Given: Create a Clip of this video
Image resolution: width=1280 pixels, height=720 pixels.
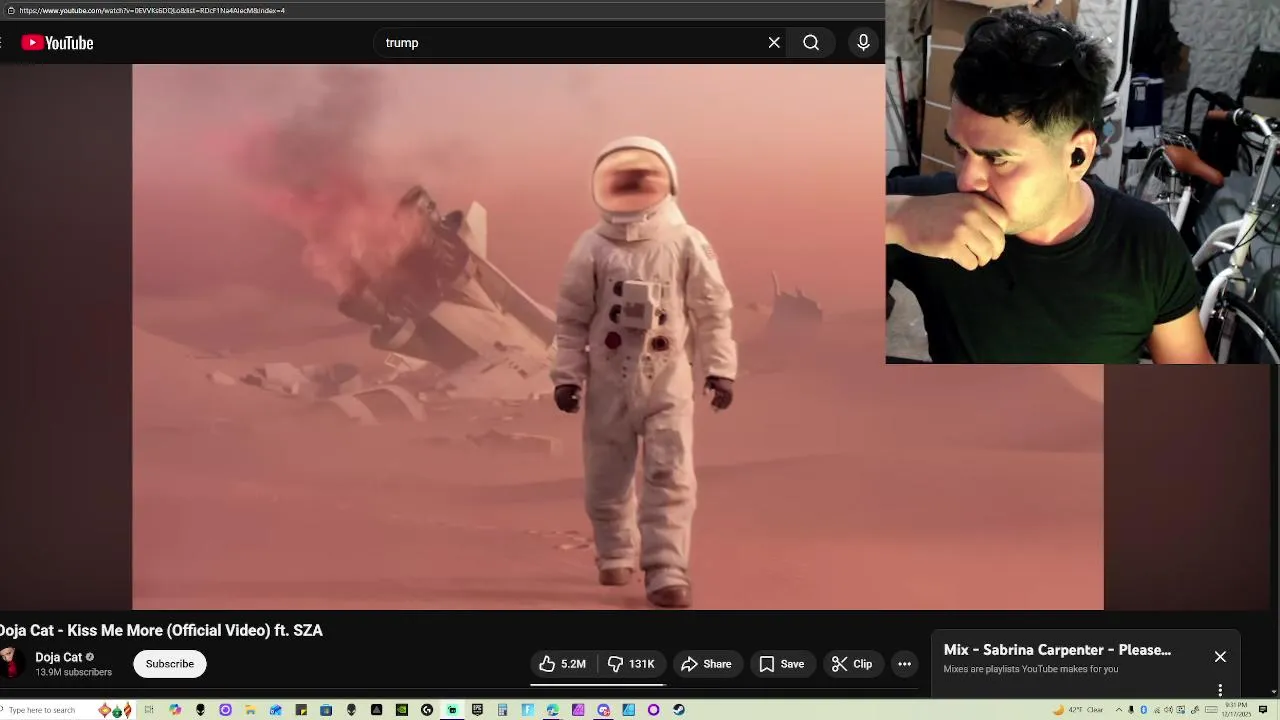Looking at the screenshot, I should (852, 664).
